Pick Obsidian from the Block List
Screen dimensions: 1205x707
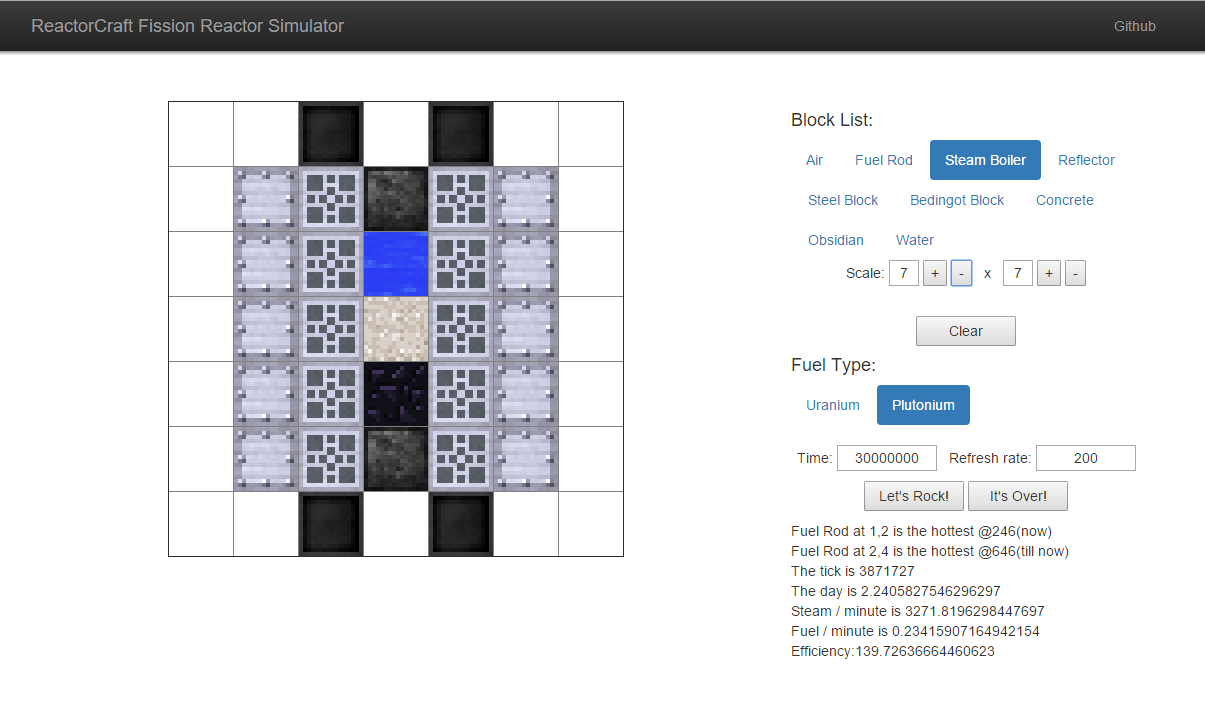[836, 240]
